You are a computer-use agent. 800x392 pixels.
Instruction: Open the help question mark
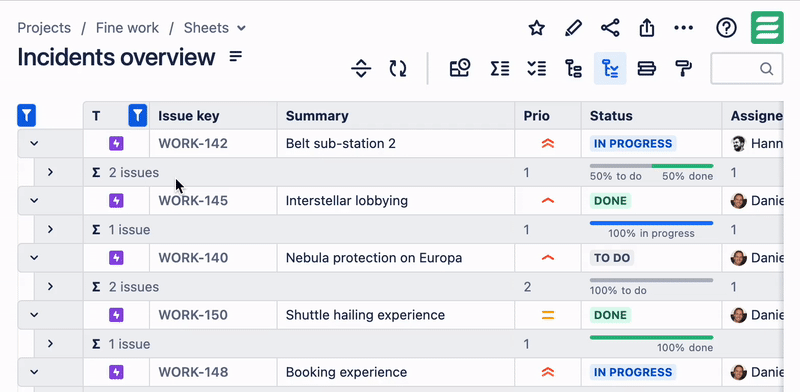pos(727,28)
